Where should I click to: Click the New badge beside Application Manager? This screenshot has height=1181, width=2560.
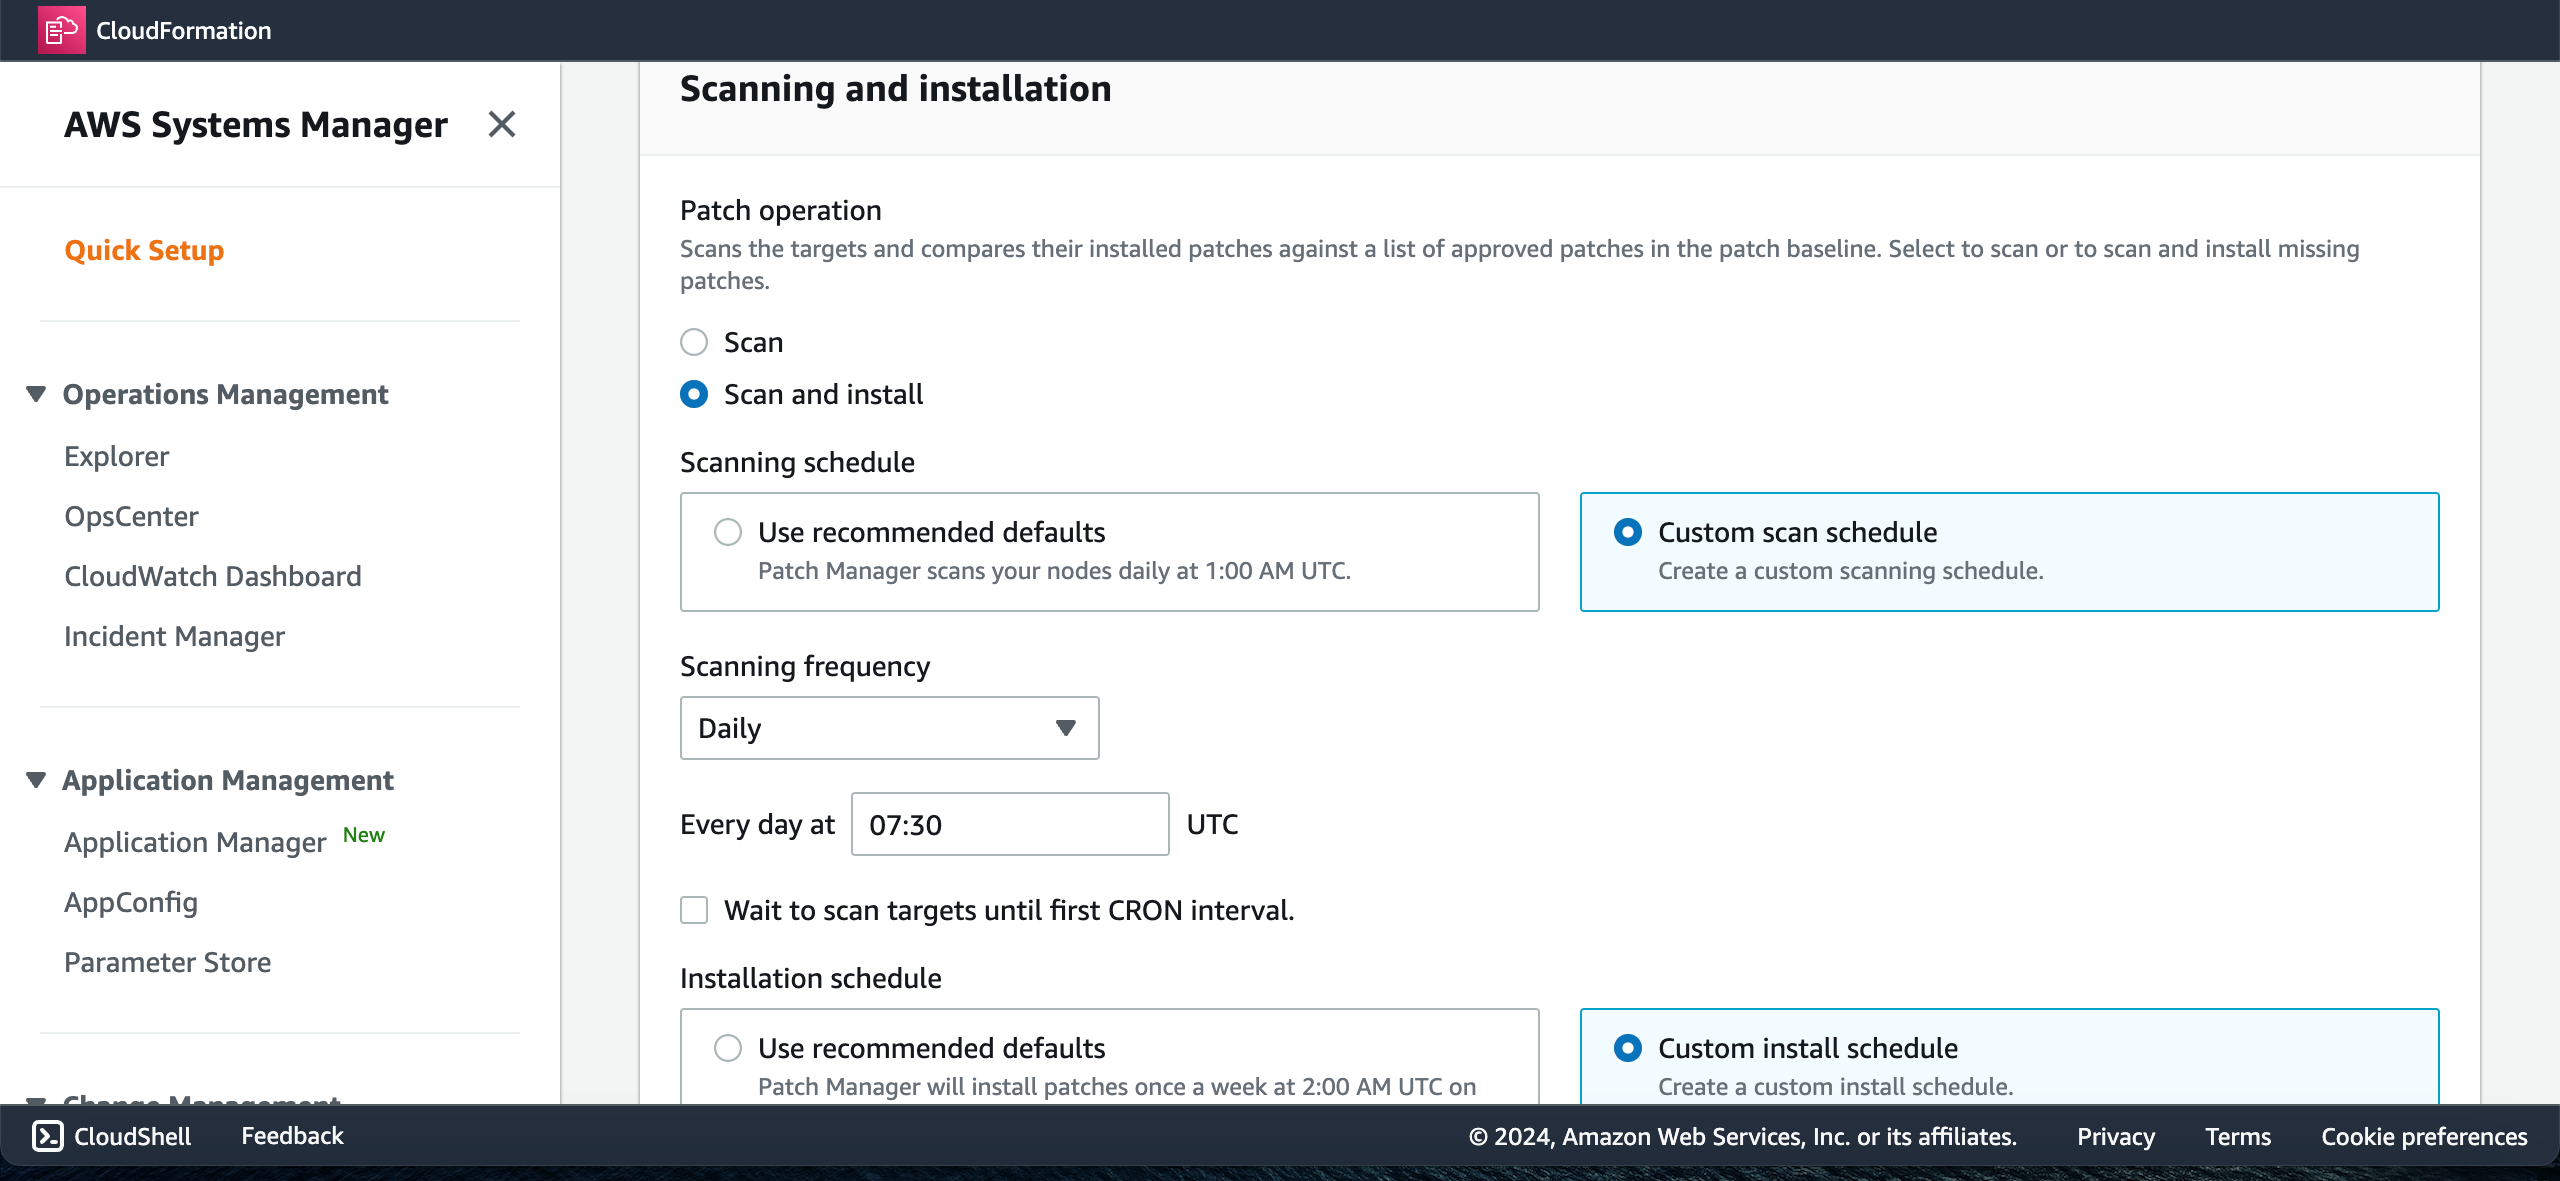364,835
